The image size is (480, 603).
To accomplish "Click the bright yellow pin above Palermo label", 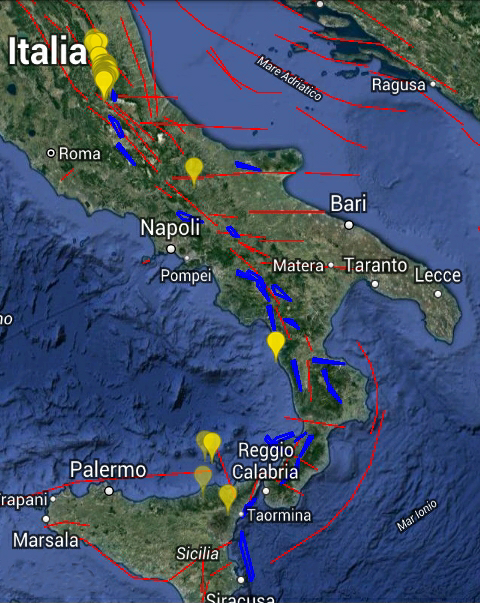I will [212, 446].
